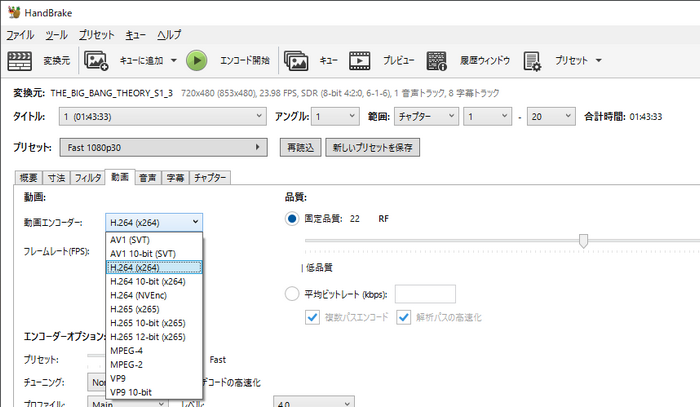Click the 合計時間 value 01:43:33
700x407 pixels.
(646, 117)
